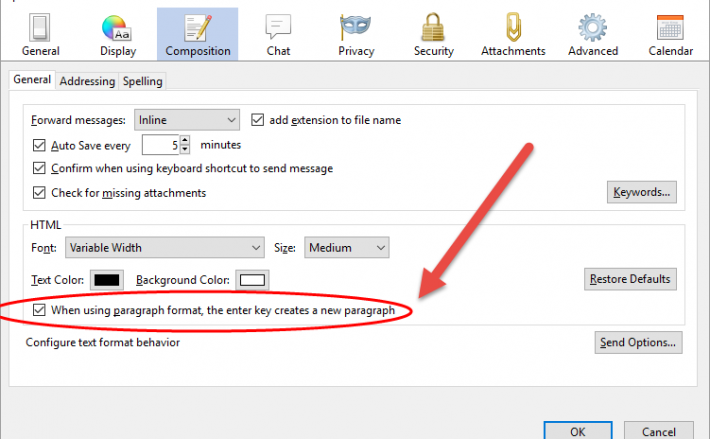Viewport: 710px width, 439px height.
Task: Decrease Auto Save minutes with down arrow
Action: click(x=185, y=150)
